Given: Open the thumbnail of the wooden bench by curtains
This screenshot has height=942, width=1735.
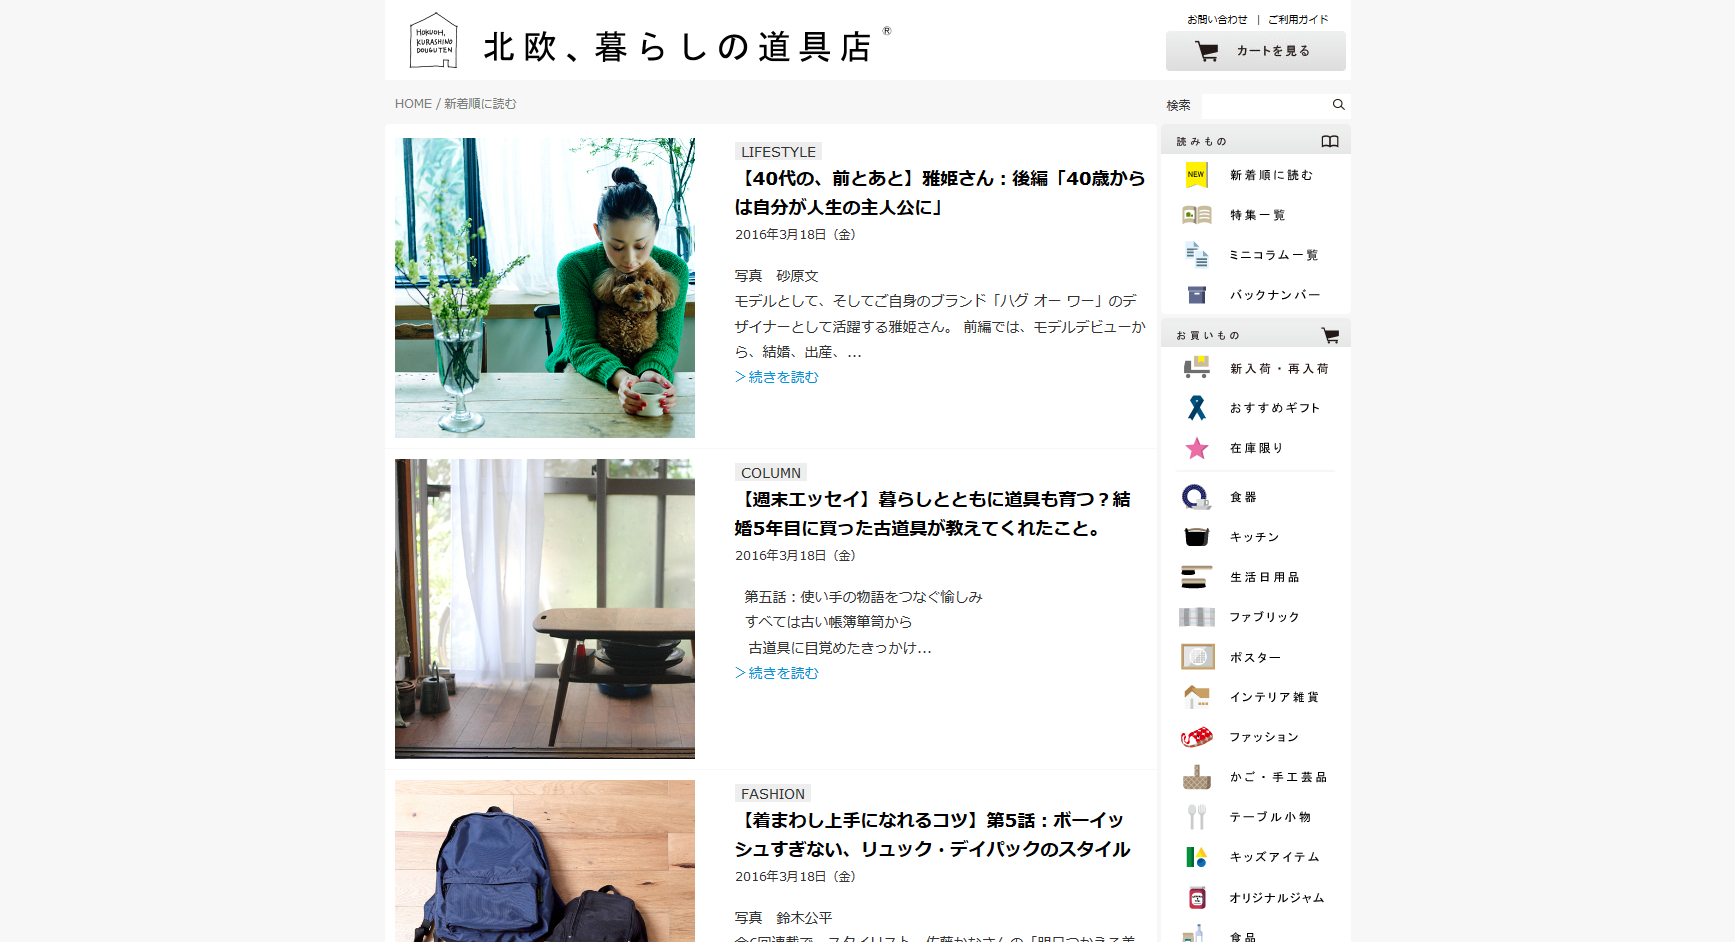Looking at the screenshot, I should [x=545, y=609].
